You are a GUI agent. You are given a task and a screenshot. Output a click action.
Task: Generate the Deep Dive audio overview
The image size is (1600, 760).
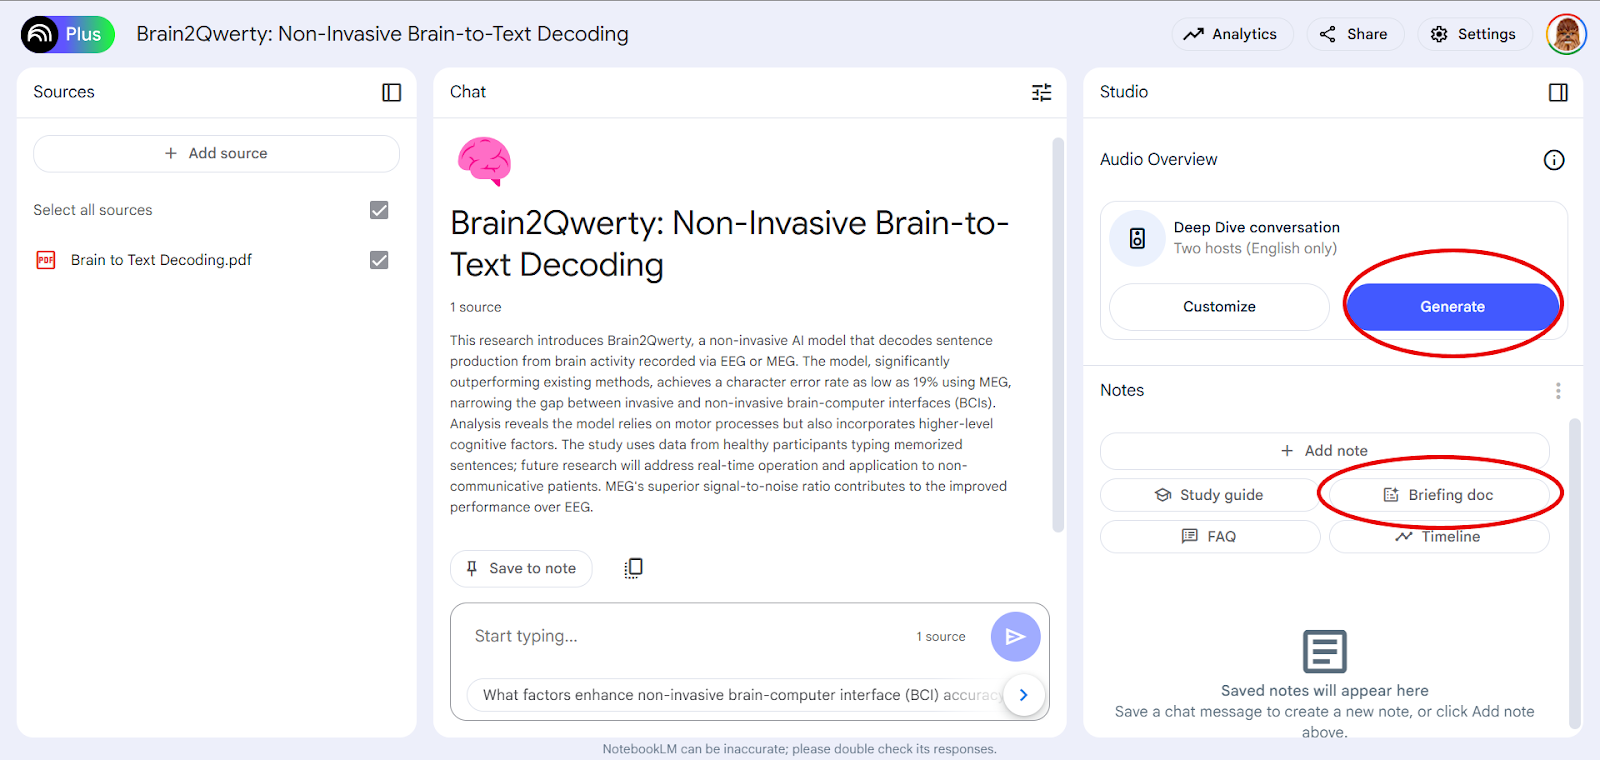click(x=1452, y=307)
